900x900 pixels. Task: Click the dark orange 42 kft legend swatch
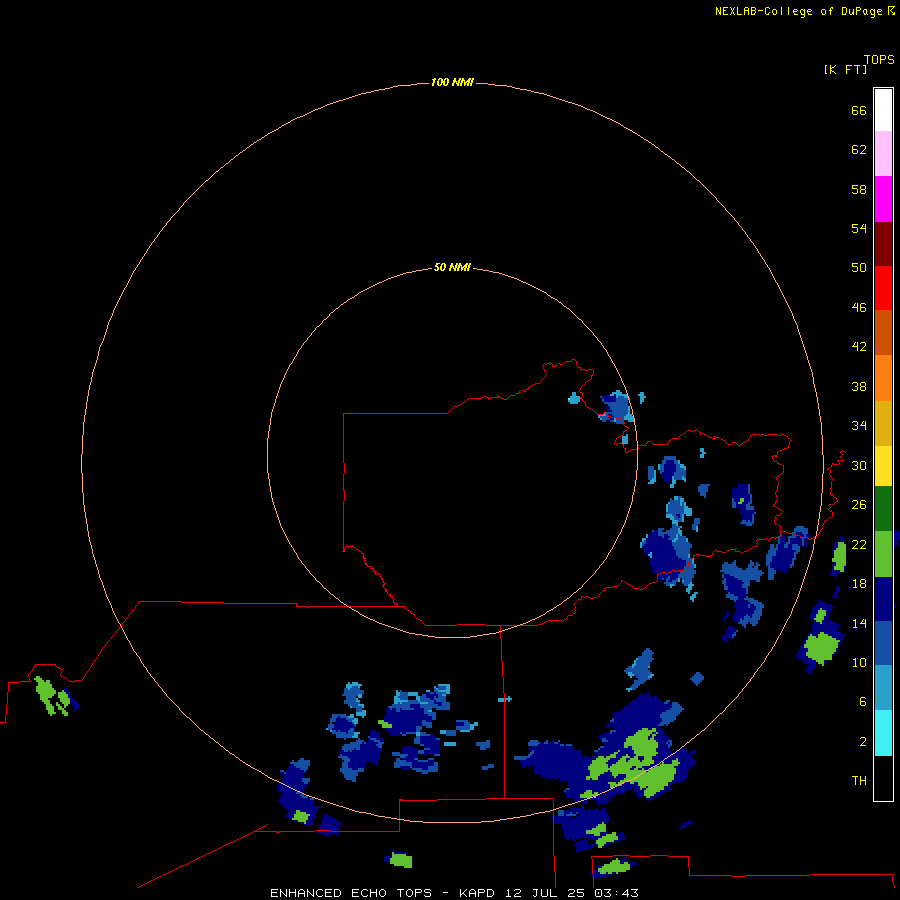[x=883, y=333]
